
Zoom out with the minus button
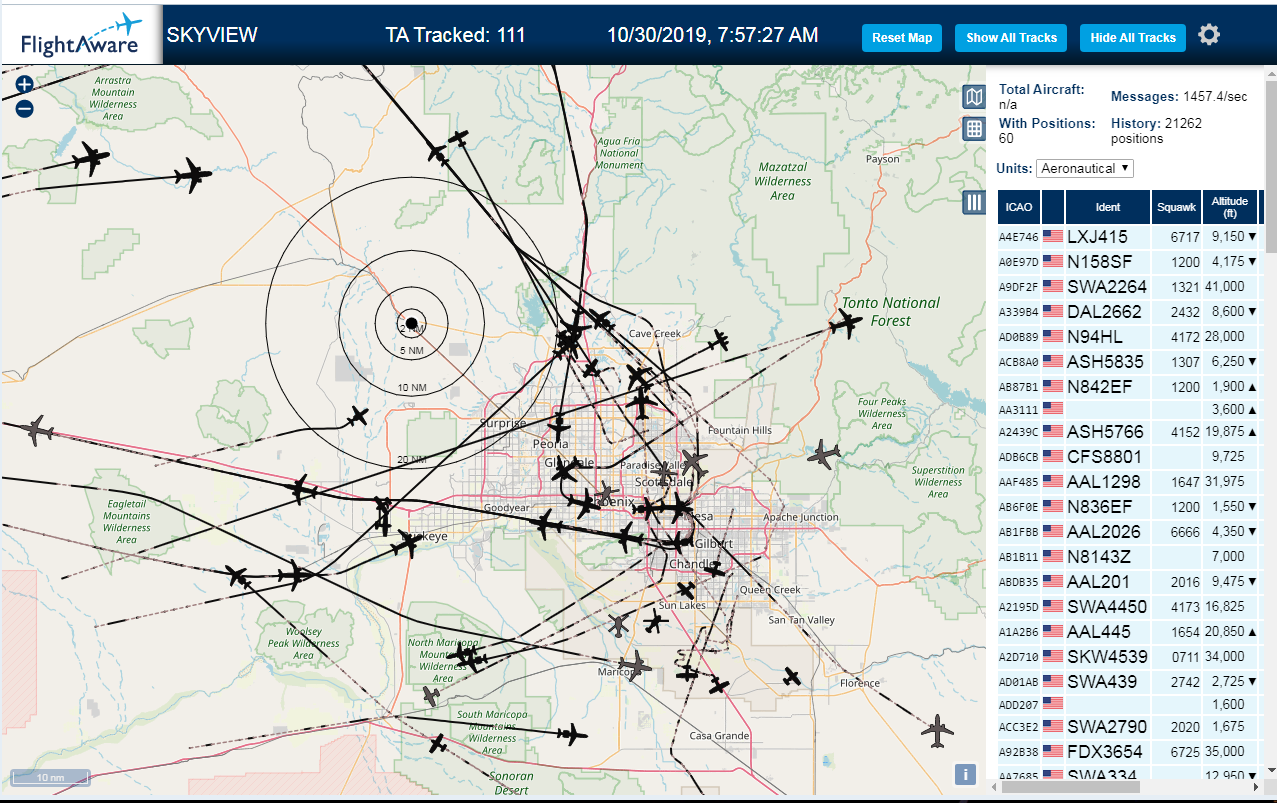(x=25, y=108)
